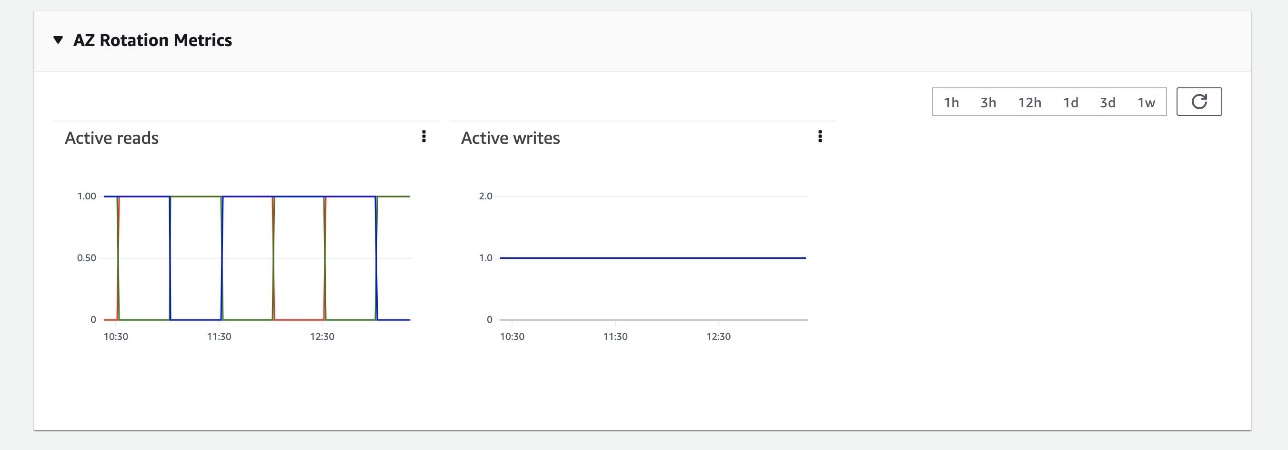Screen dimensions: 1288x450
Task: Click the Active writes chart title
Action: (510, 138)
